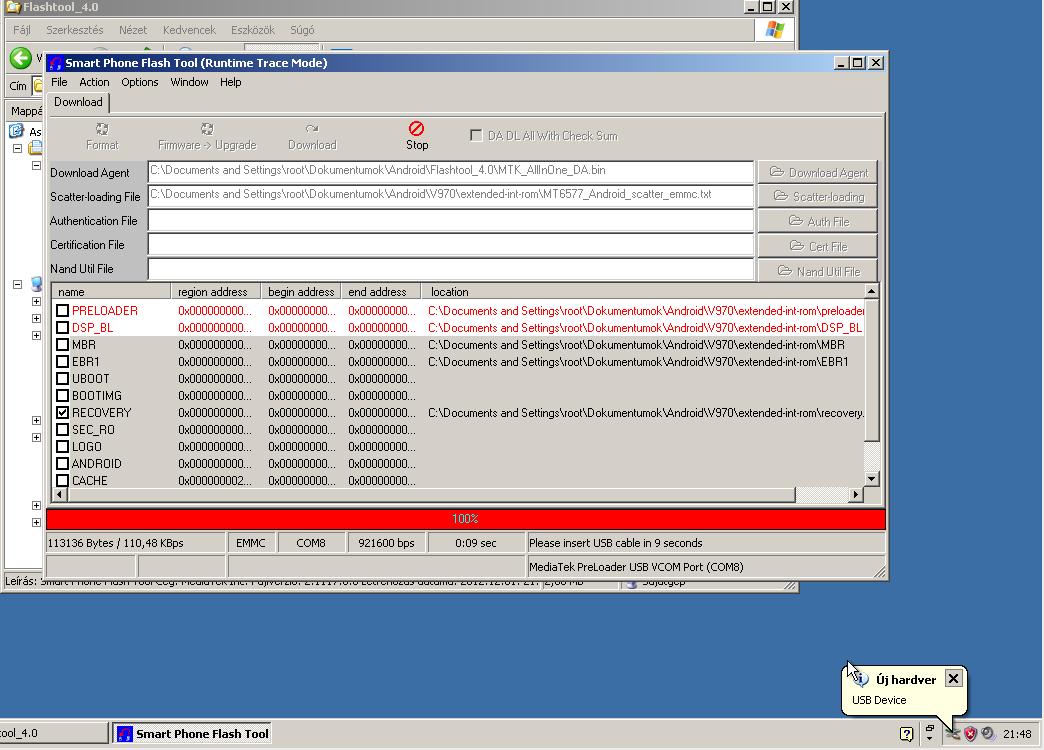Open Kedvencek menu in Flashtool_4.0 window

click(189, 30)
